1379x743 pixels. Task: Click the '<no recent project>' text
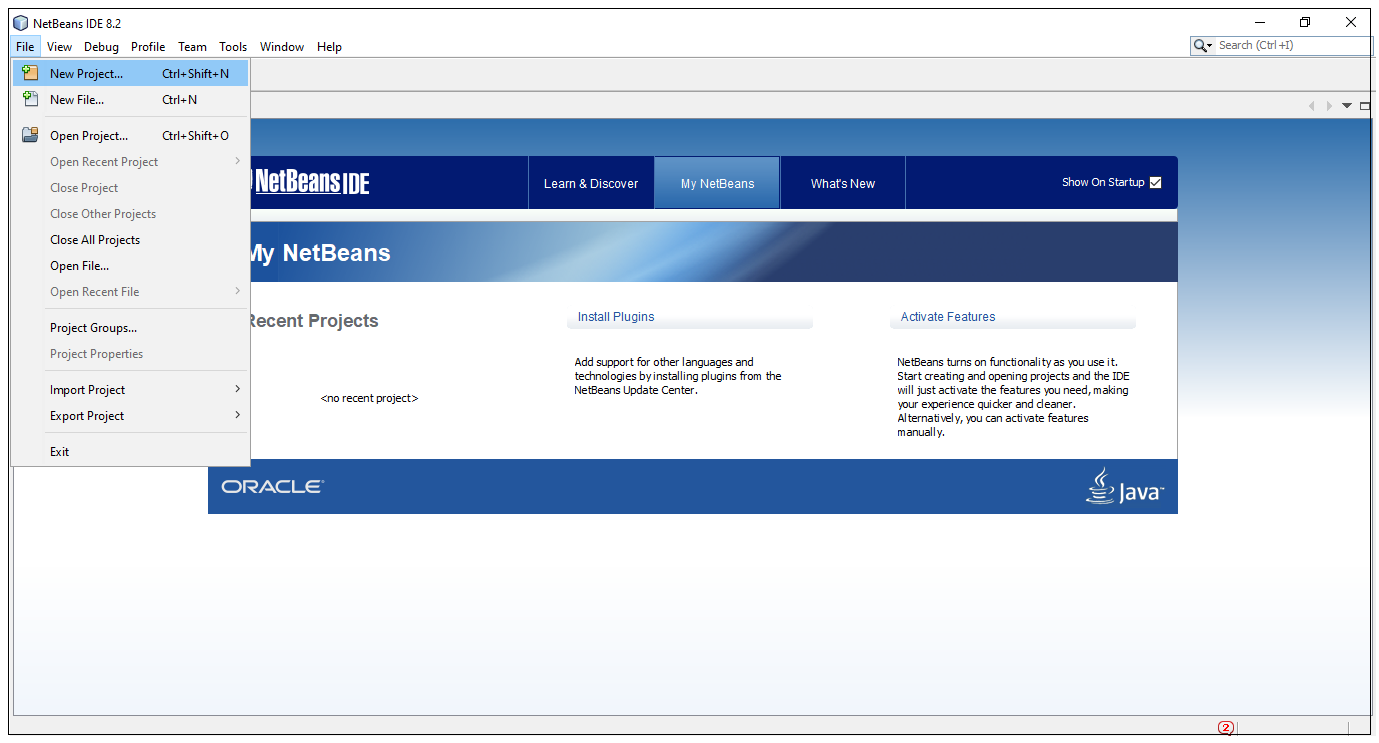369,398
